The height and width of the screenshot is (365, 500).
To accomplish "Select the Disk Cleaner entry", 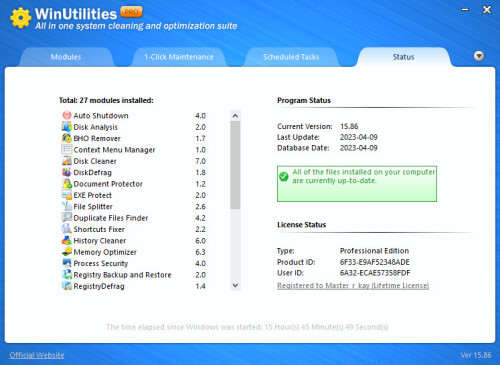I will [x=95, y=161].
